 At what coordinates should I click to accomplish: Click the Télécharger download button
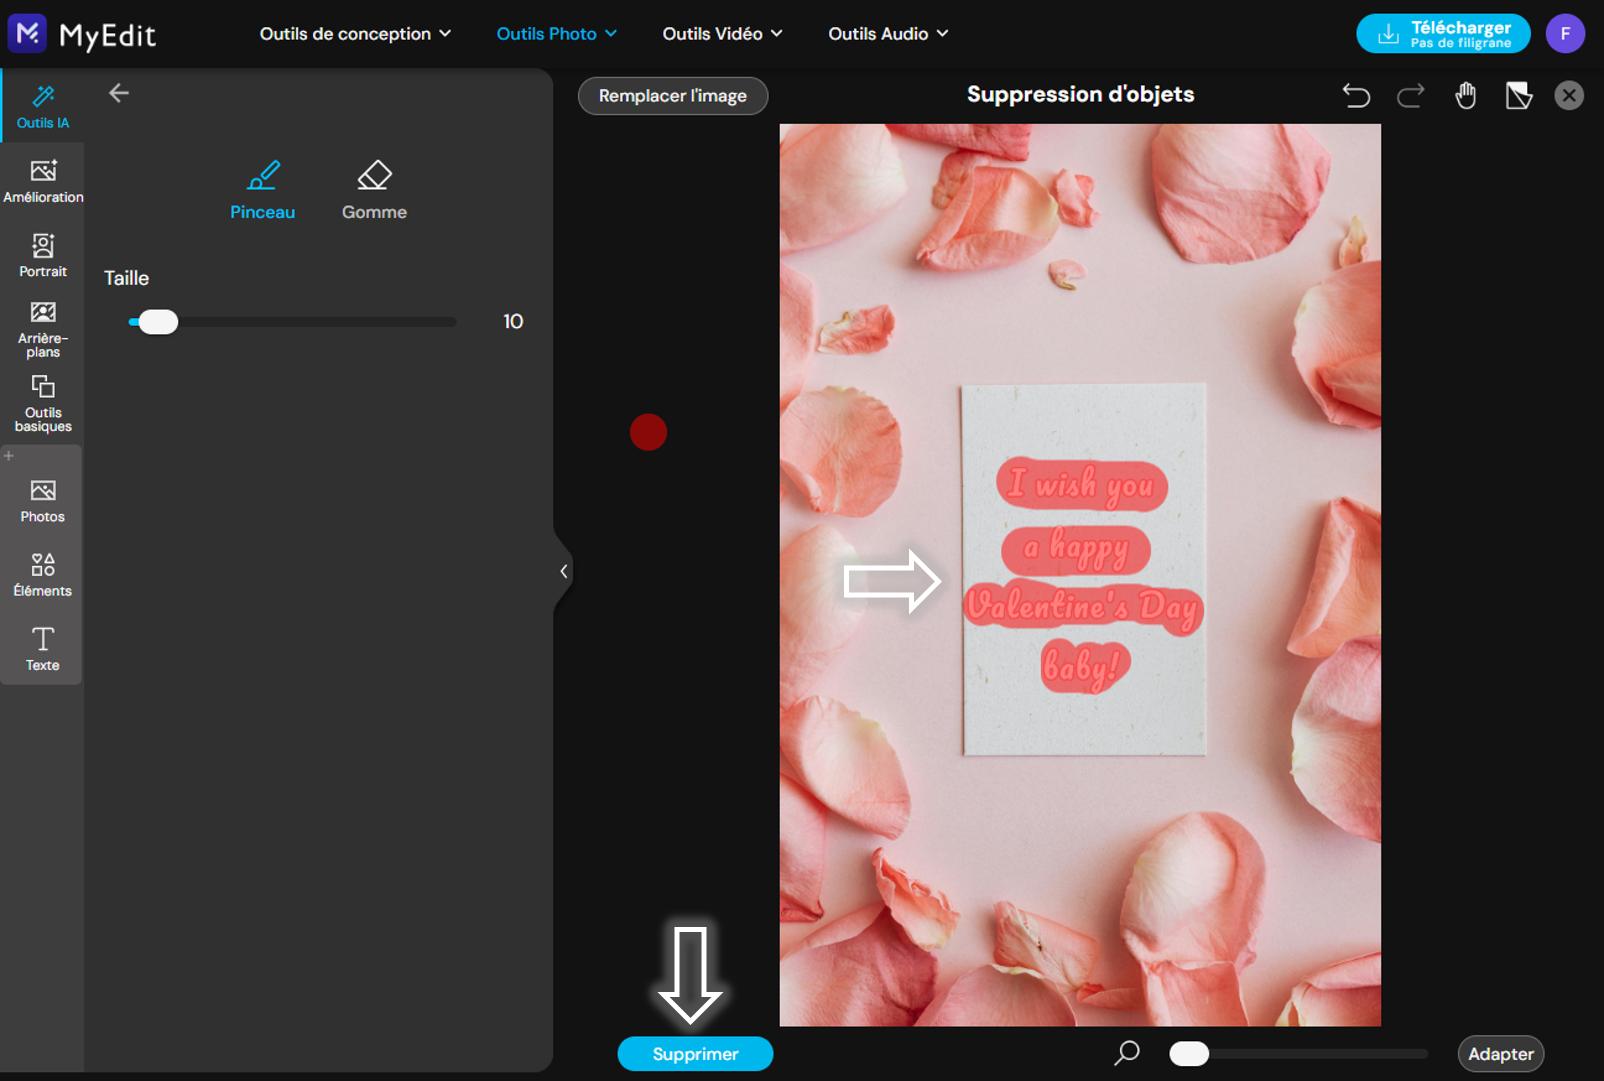(x=1443, y=33)
